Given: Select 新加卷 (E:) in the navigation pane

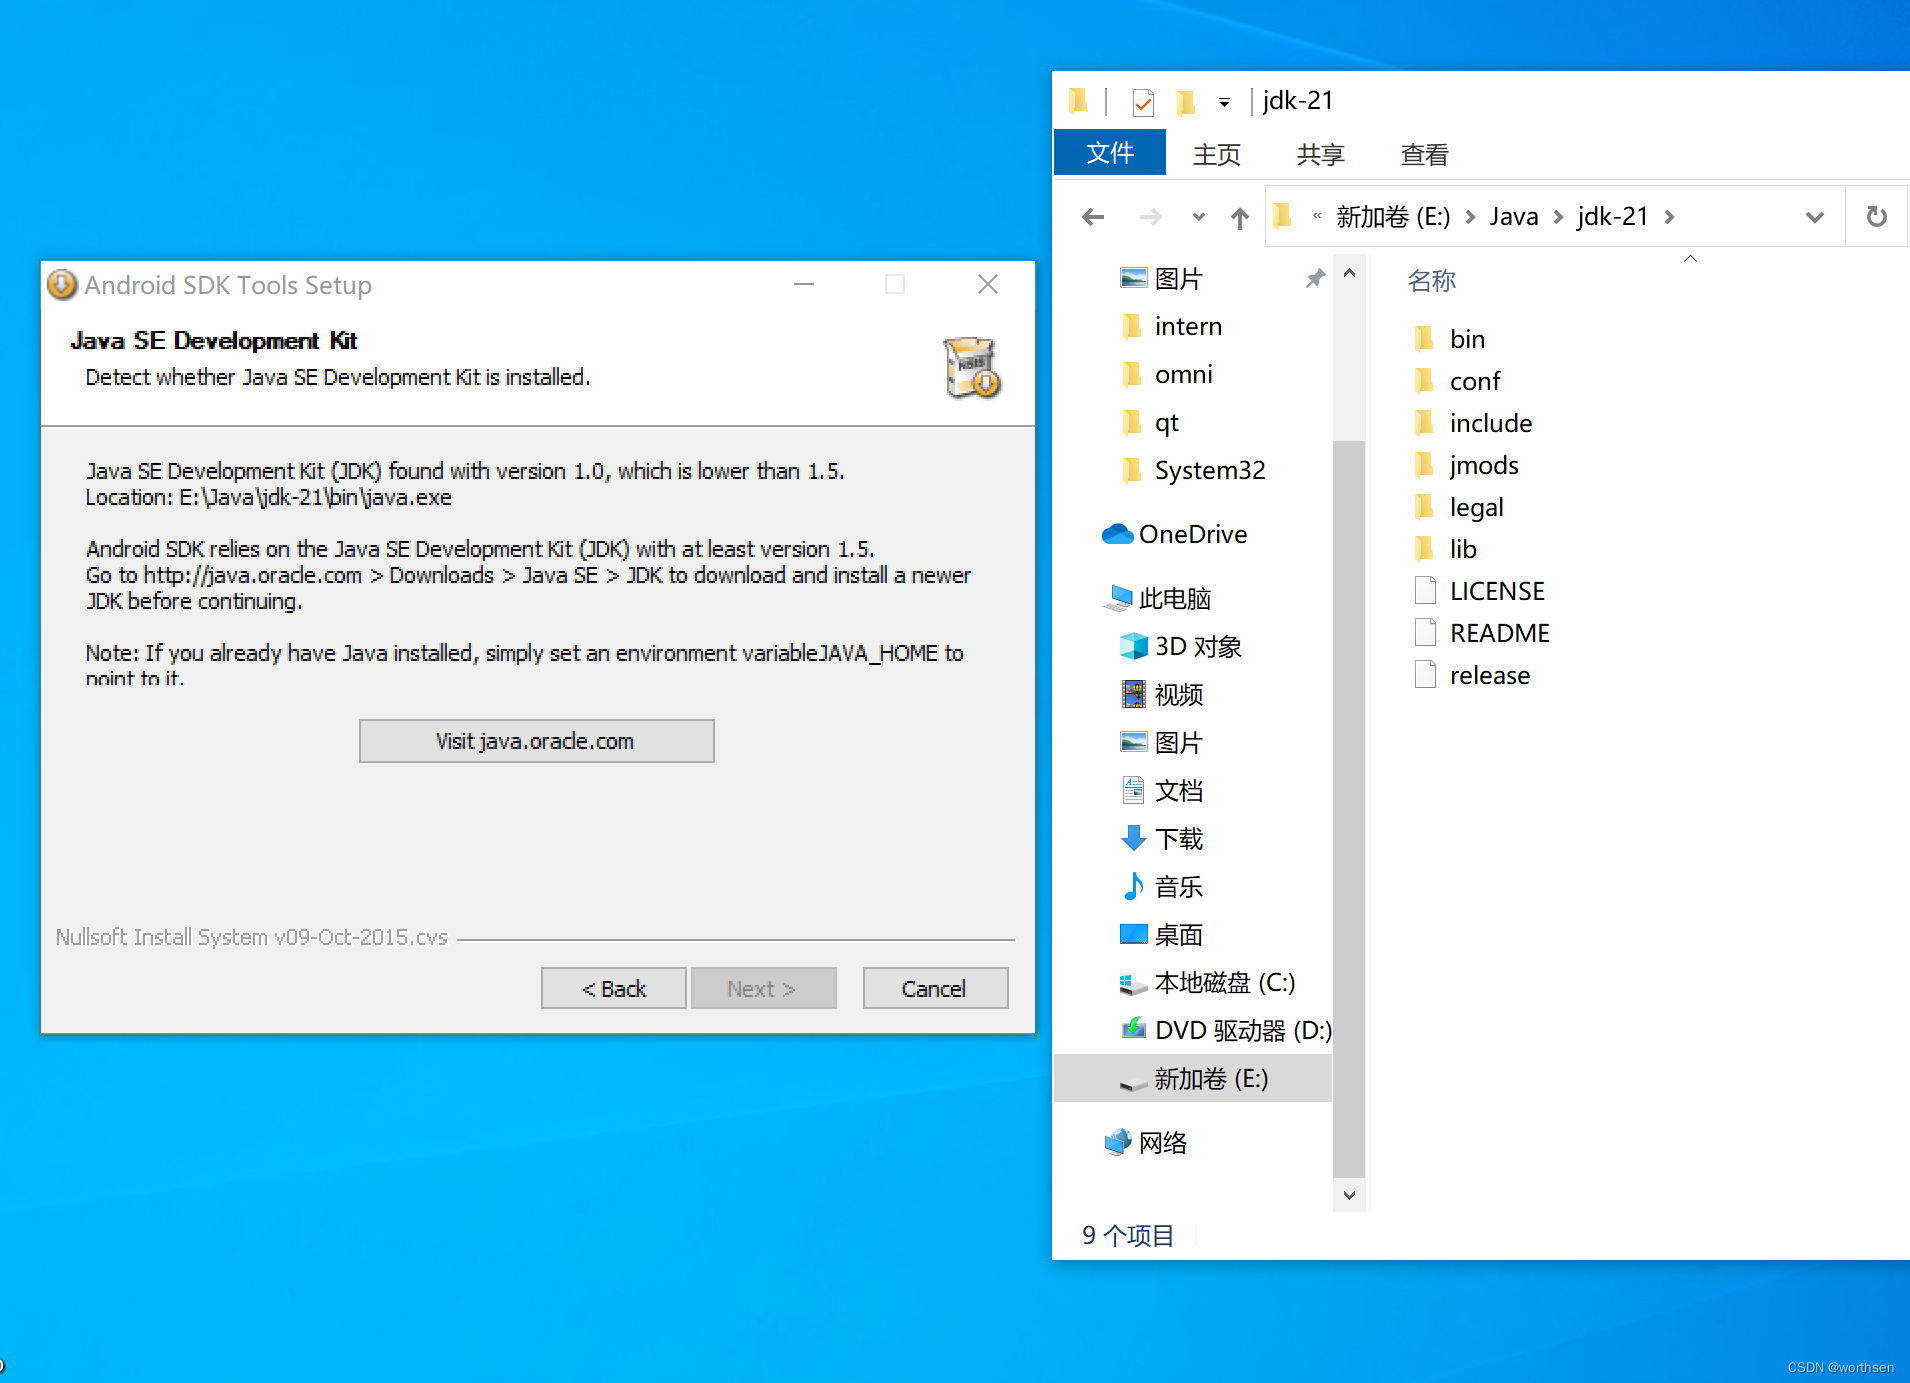Looking at the screenshot, I should click(x=1193, y=1078).
